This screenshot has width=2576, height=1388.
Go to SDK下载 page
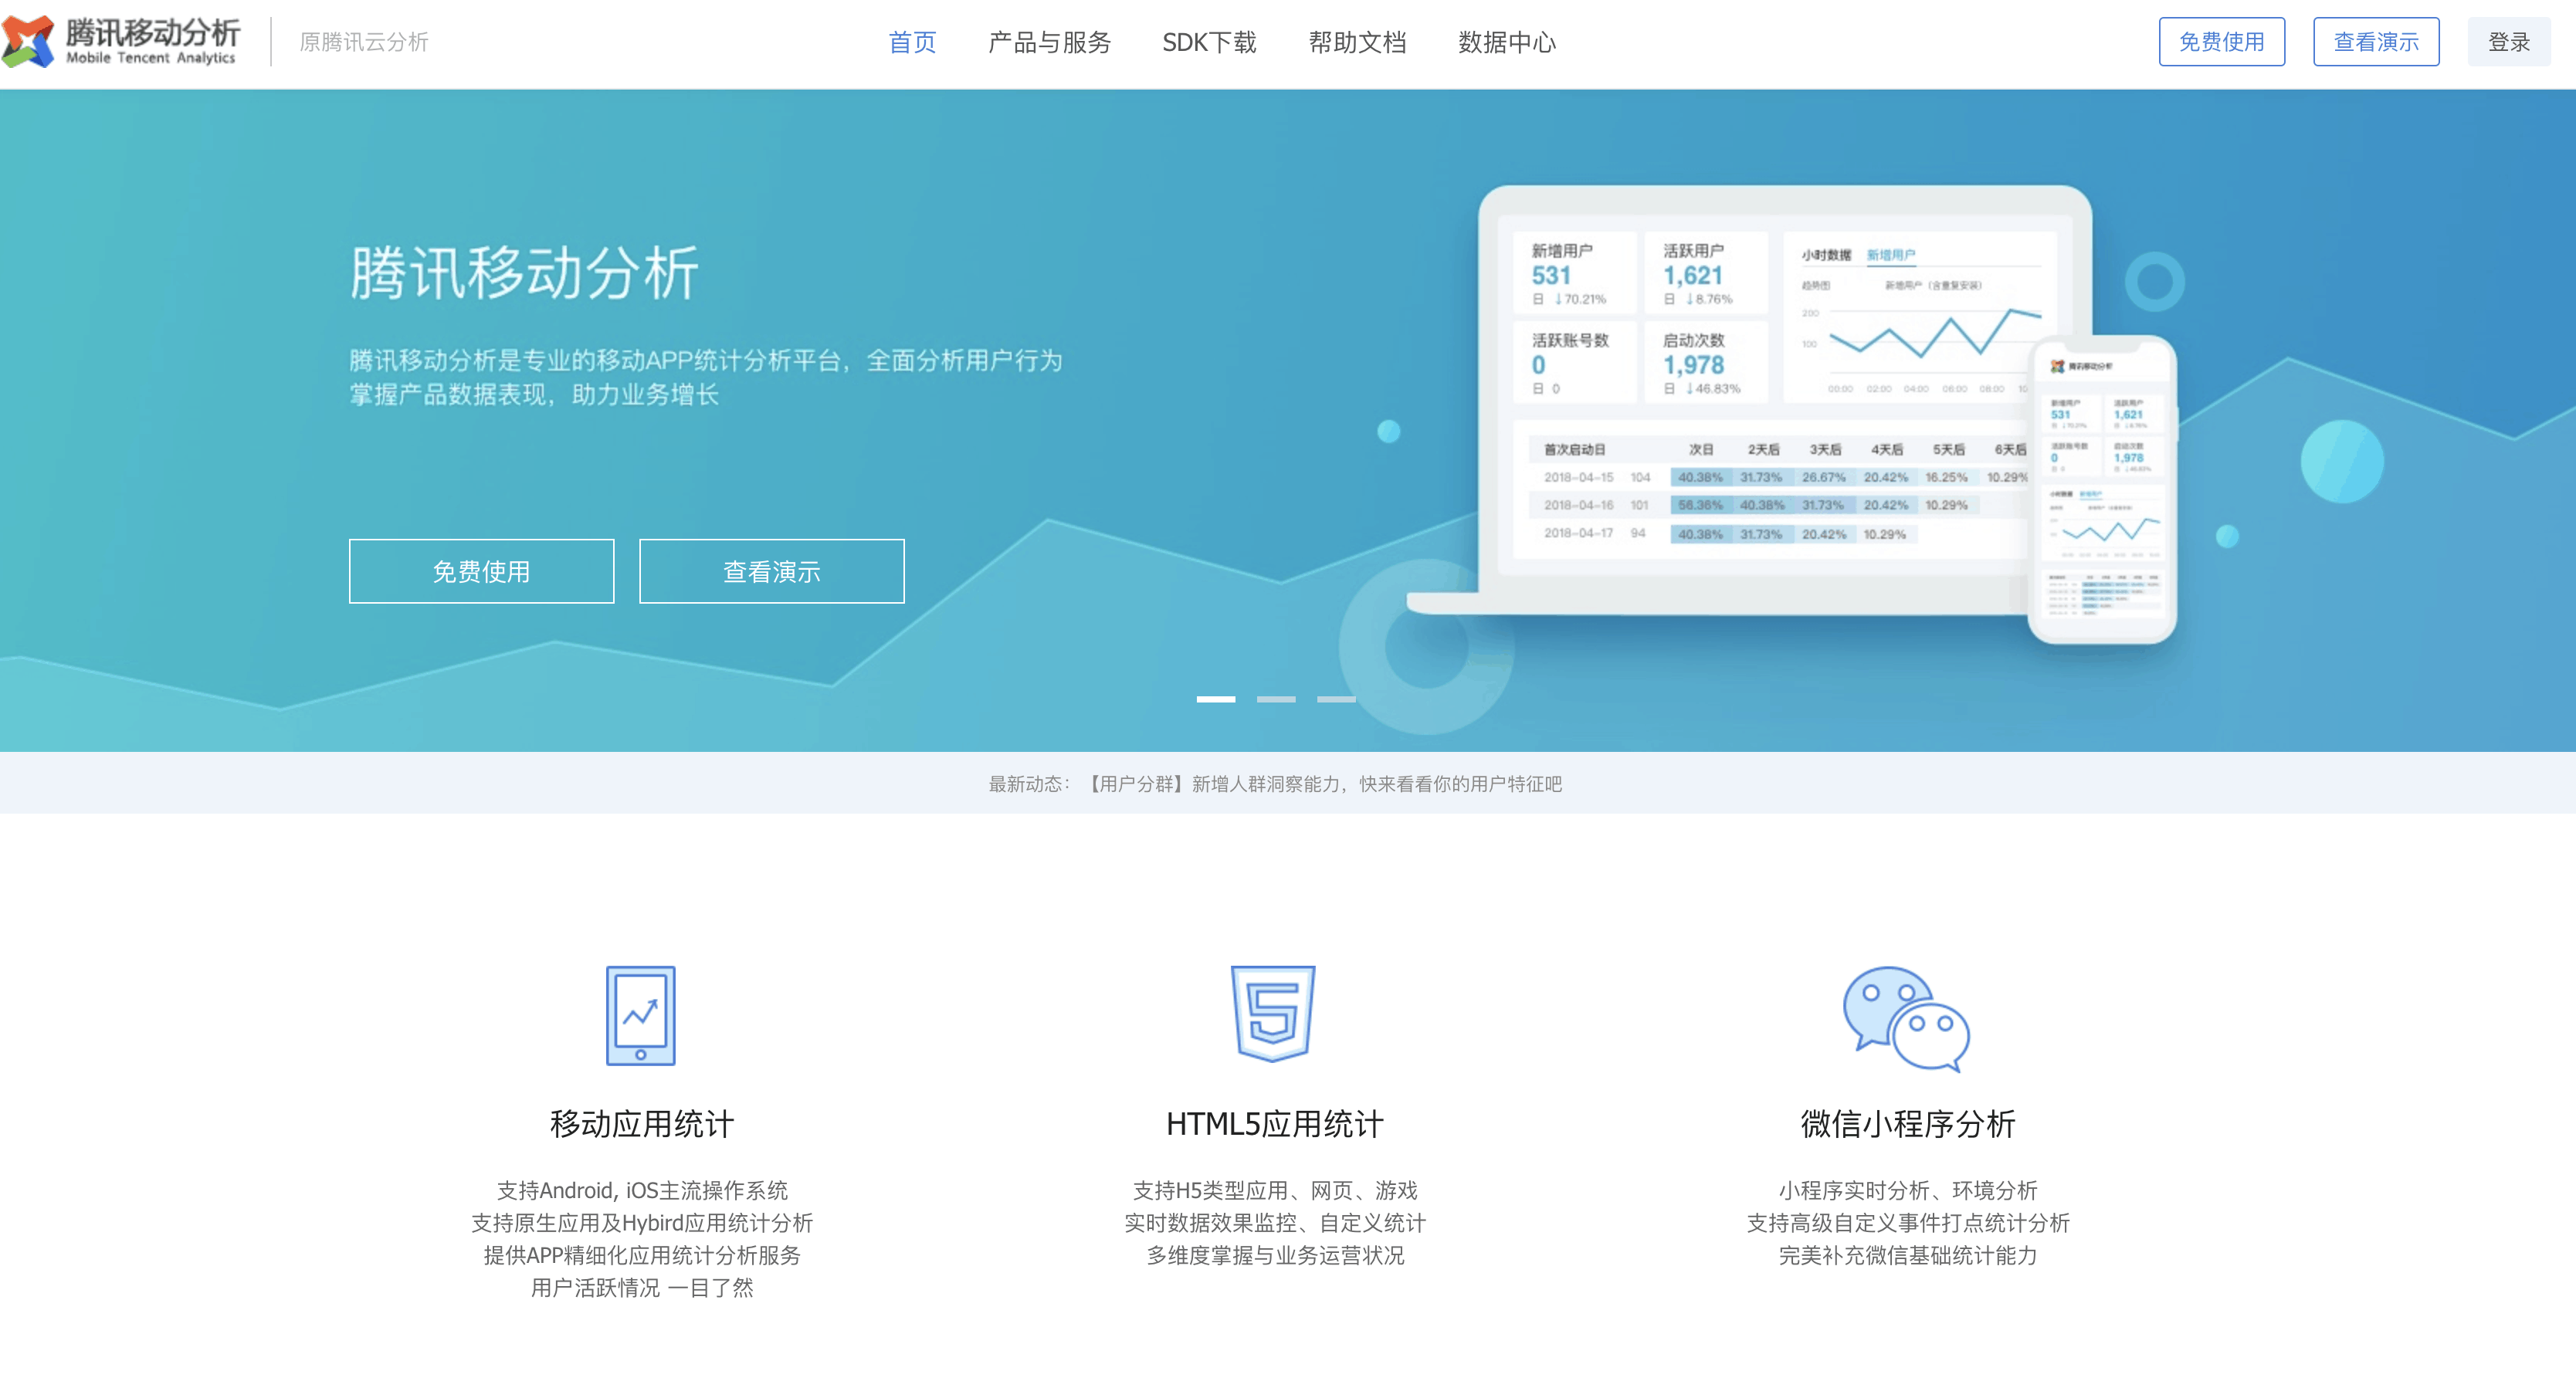1209,42
